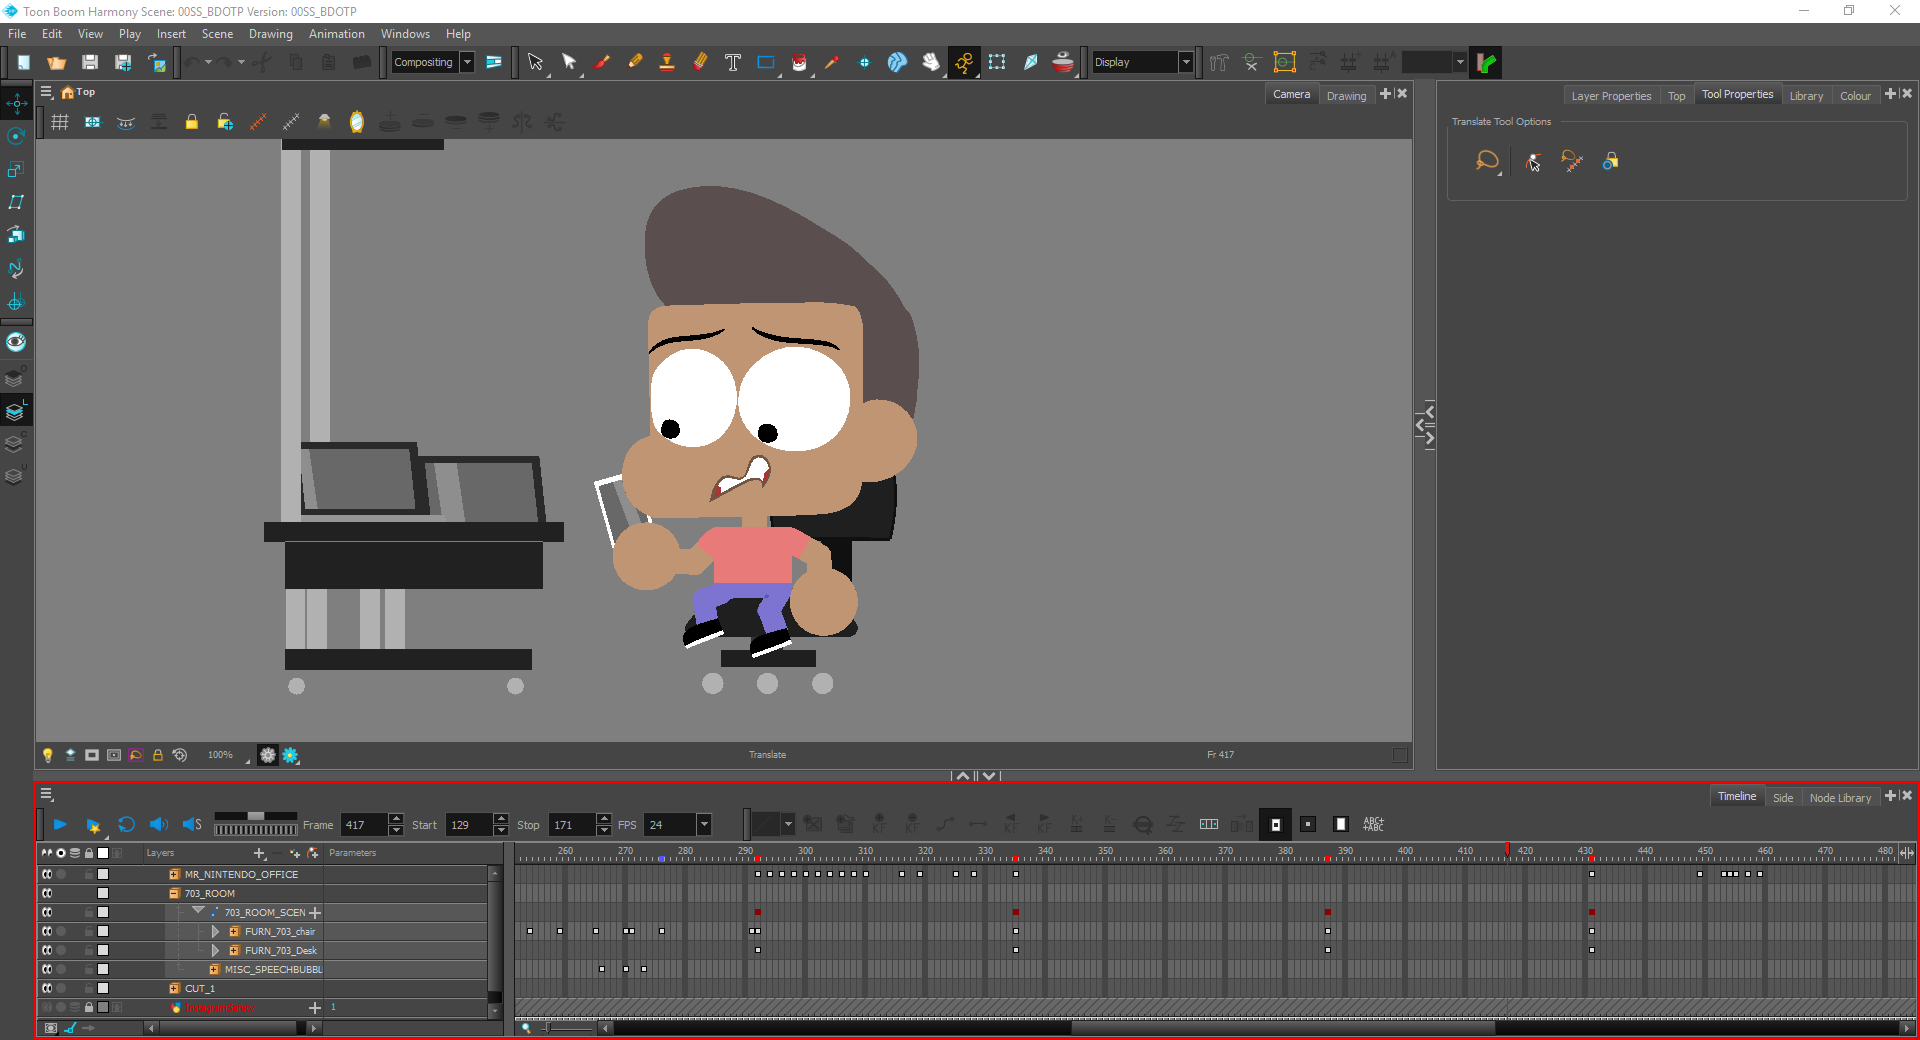
Task: Toggle Sound Scrubbing in timeline
Action: click(x=192, y=825)
